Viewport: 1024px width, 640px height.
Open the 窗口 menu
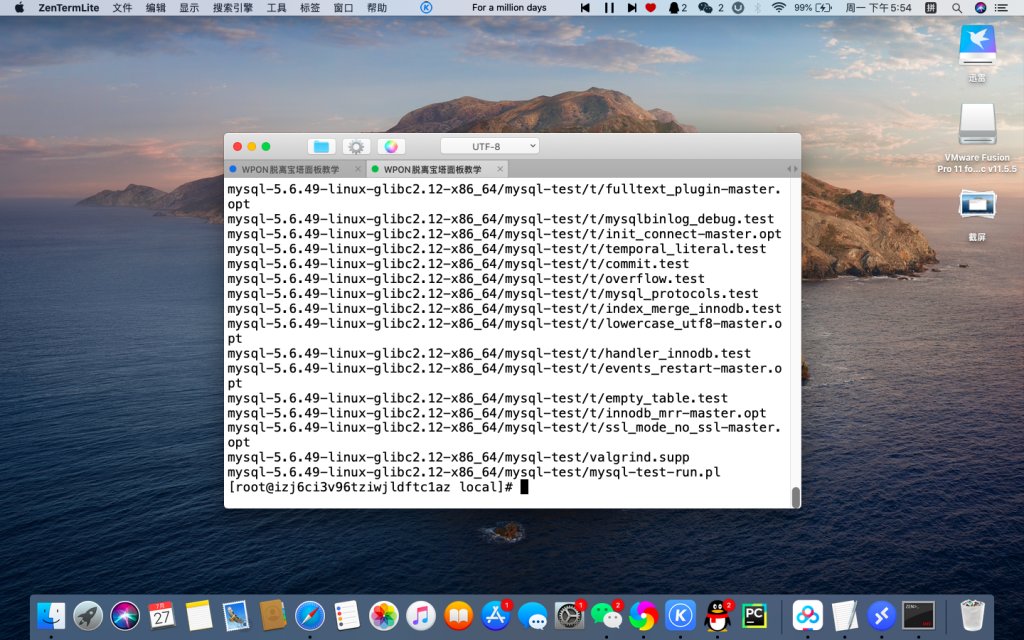pyautogui.click(x=343, y=8)
